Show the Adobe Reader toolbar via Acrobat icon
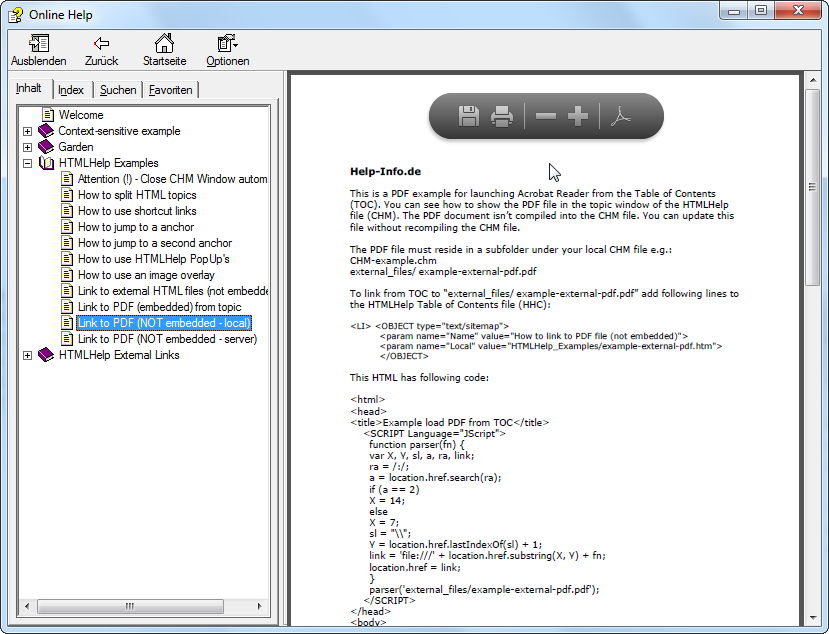Image resolution: width=829 pixels, height=634 pixels. 621,116
